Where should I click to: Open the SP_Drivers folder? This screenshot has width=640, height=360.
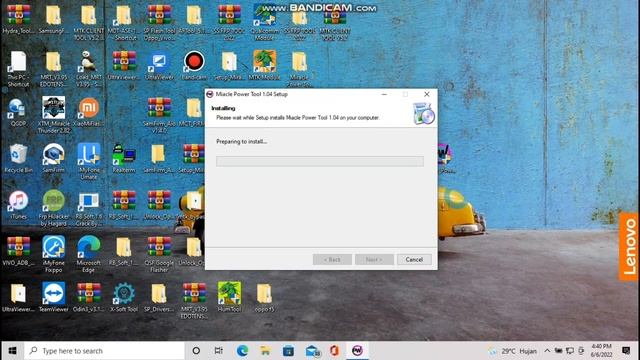(x=159, y=297)
